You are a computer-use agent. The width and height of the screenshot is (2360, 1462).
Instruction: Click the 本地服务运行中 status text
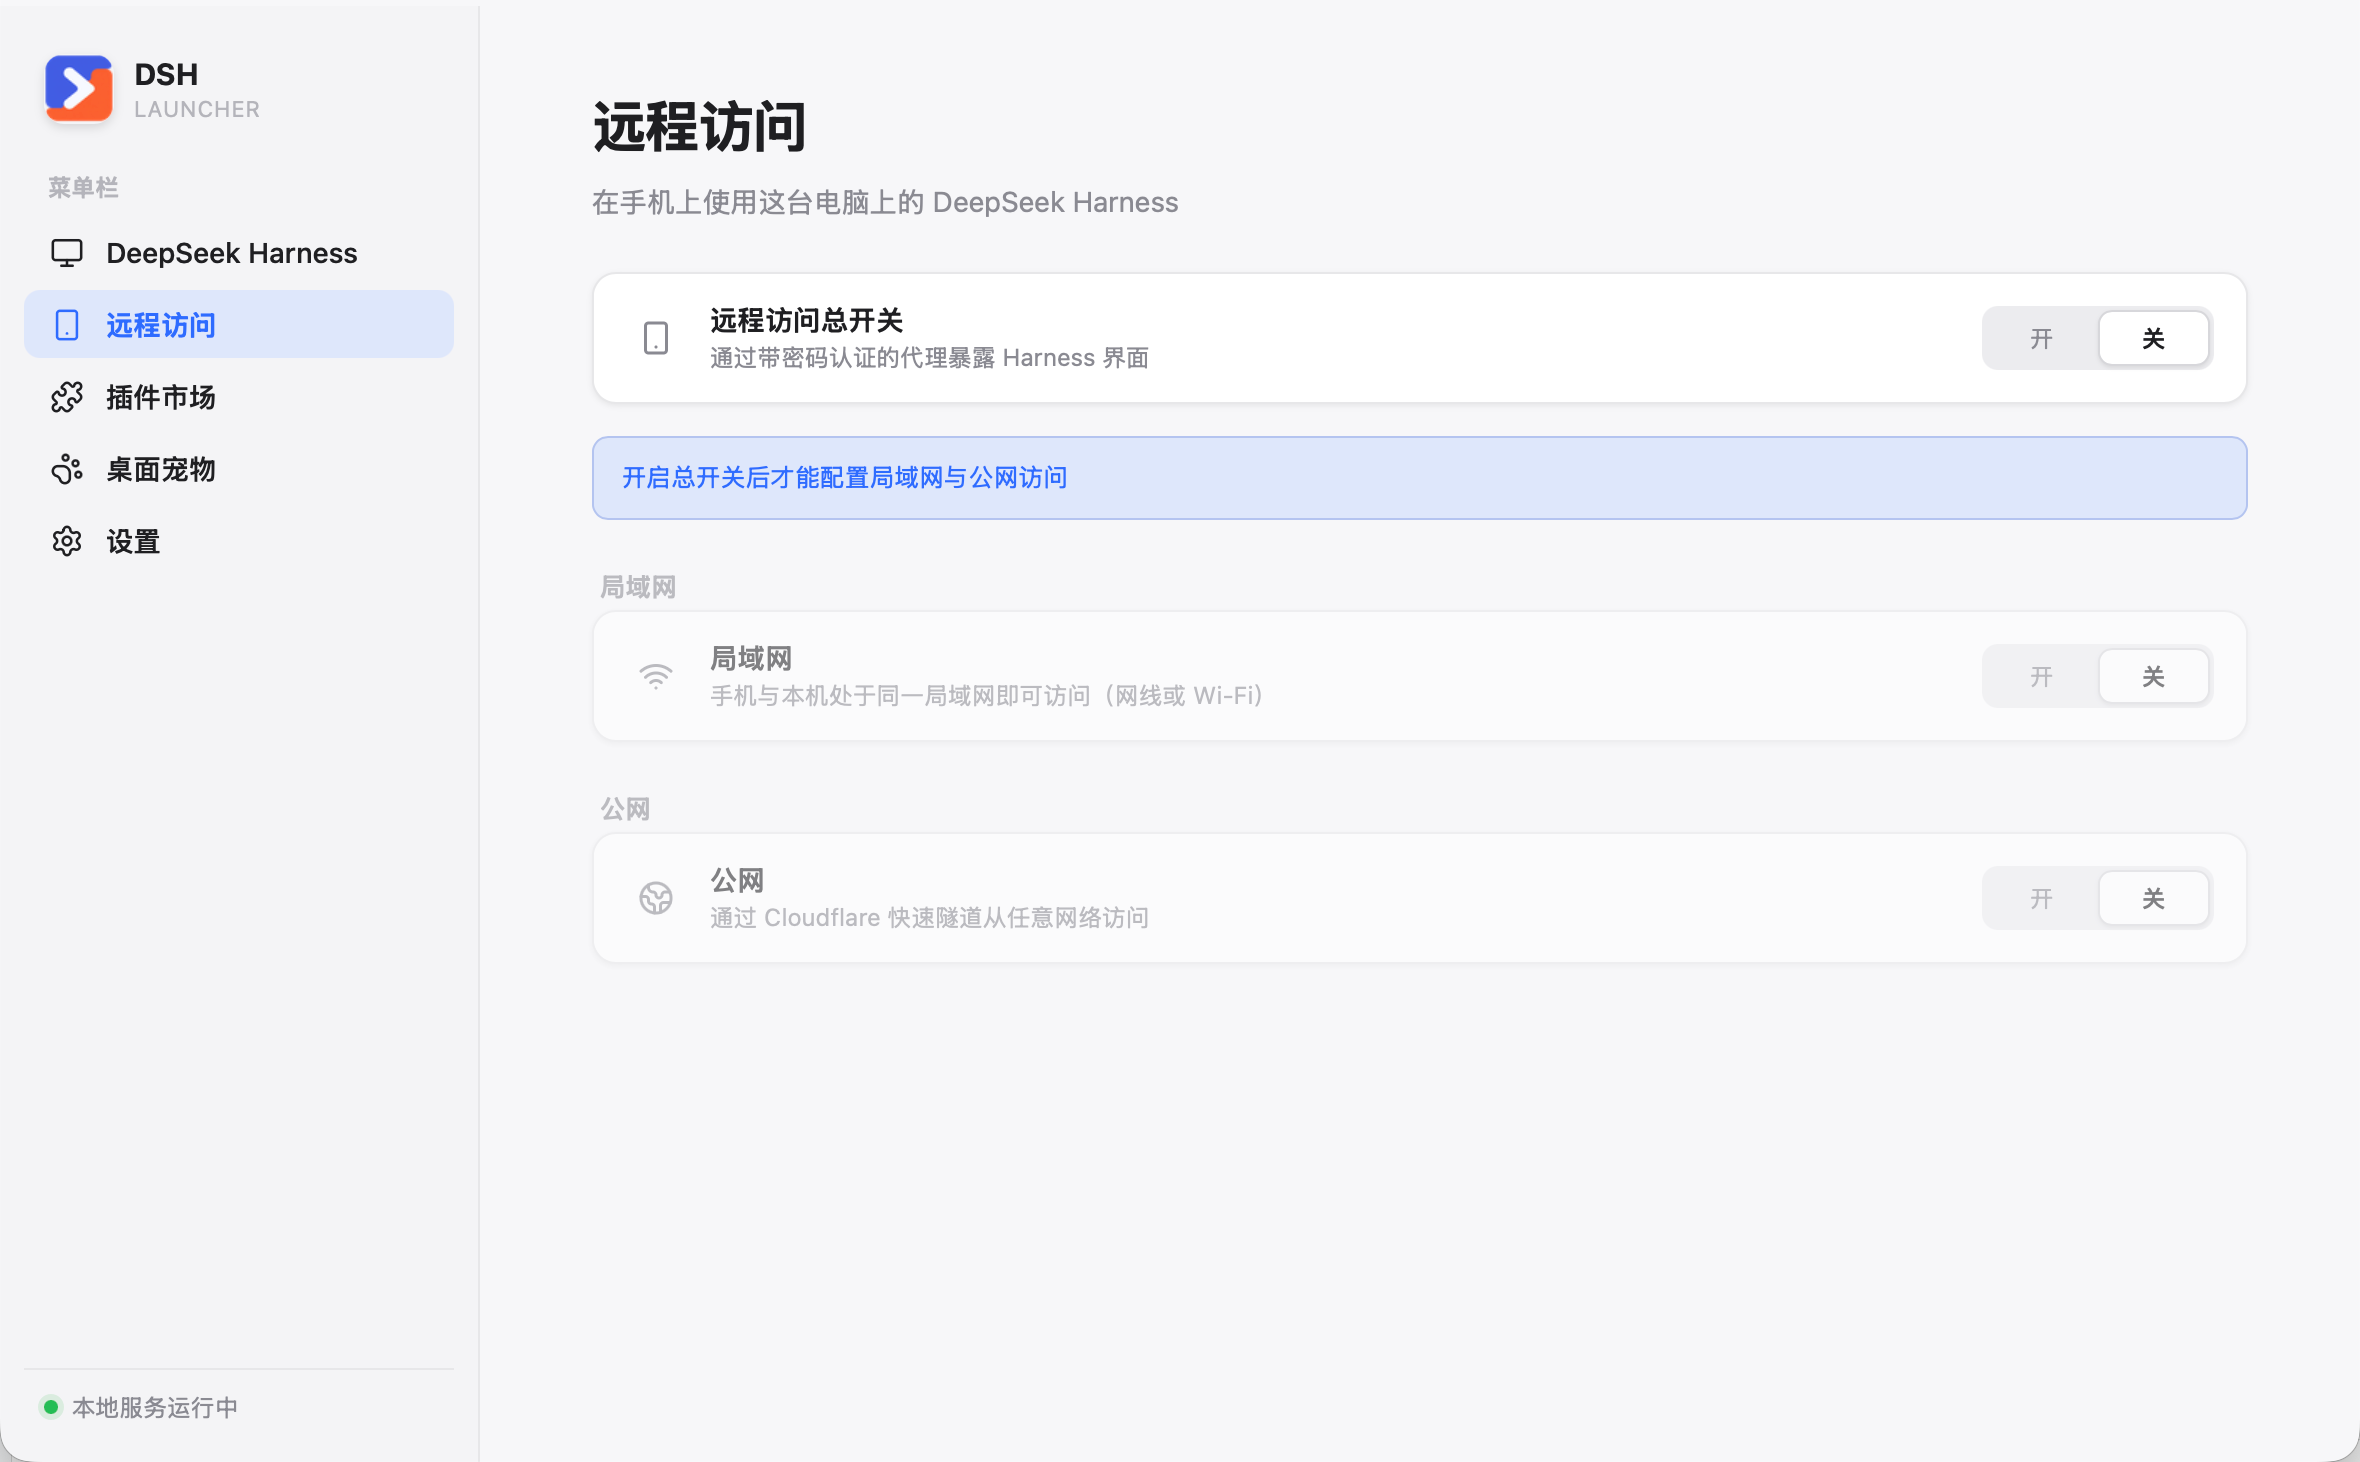coord(155,1407)
